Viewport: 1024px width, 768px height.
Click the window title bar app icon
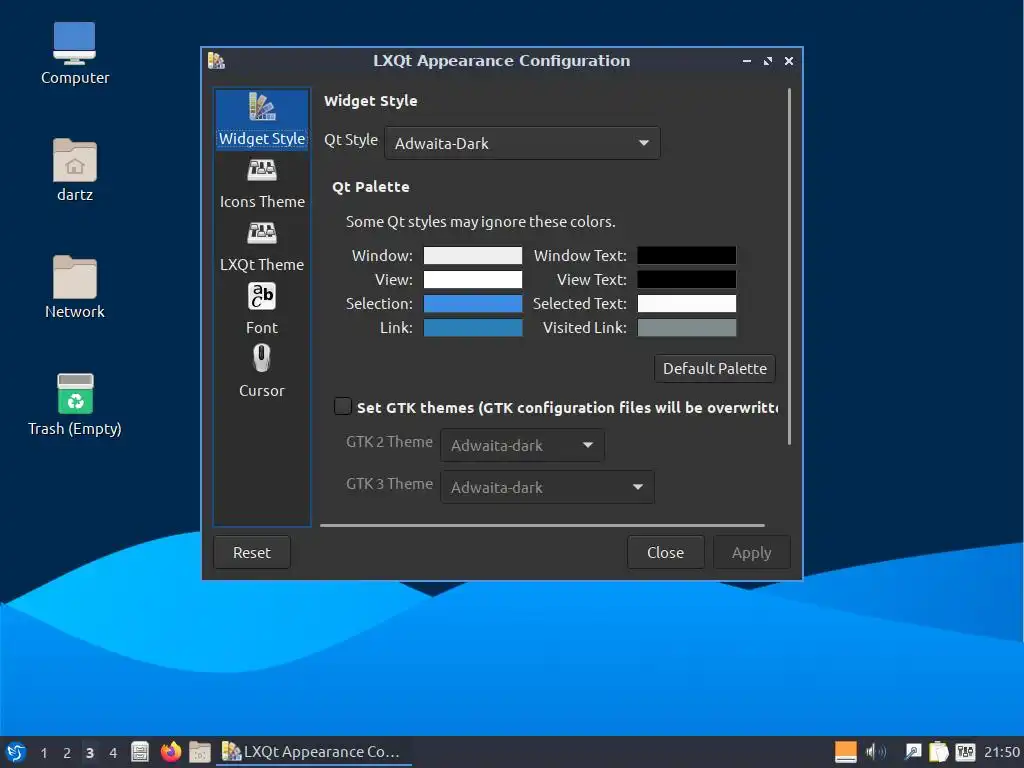click(216, 61)
